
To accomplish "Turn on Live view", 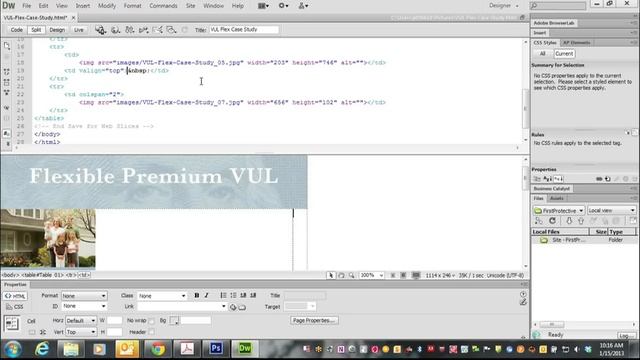I will pyautogui.click(x=79, y=30).
